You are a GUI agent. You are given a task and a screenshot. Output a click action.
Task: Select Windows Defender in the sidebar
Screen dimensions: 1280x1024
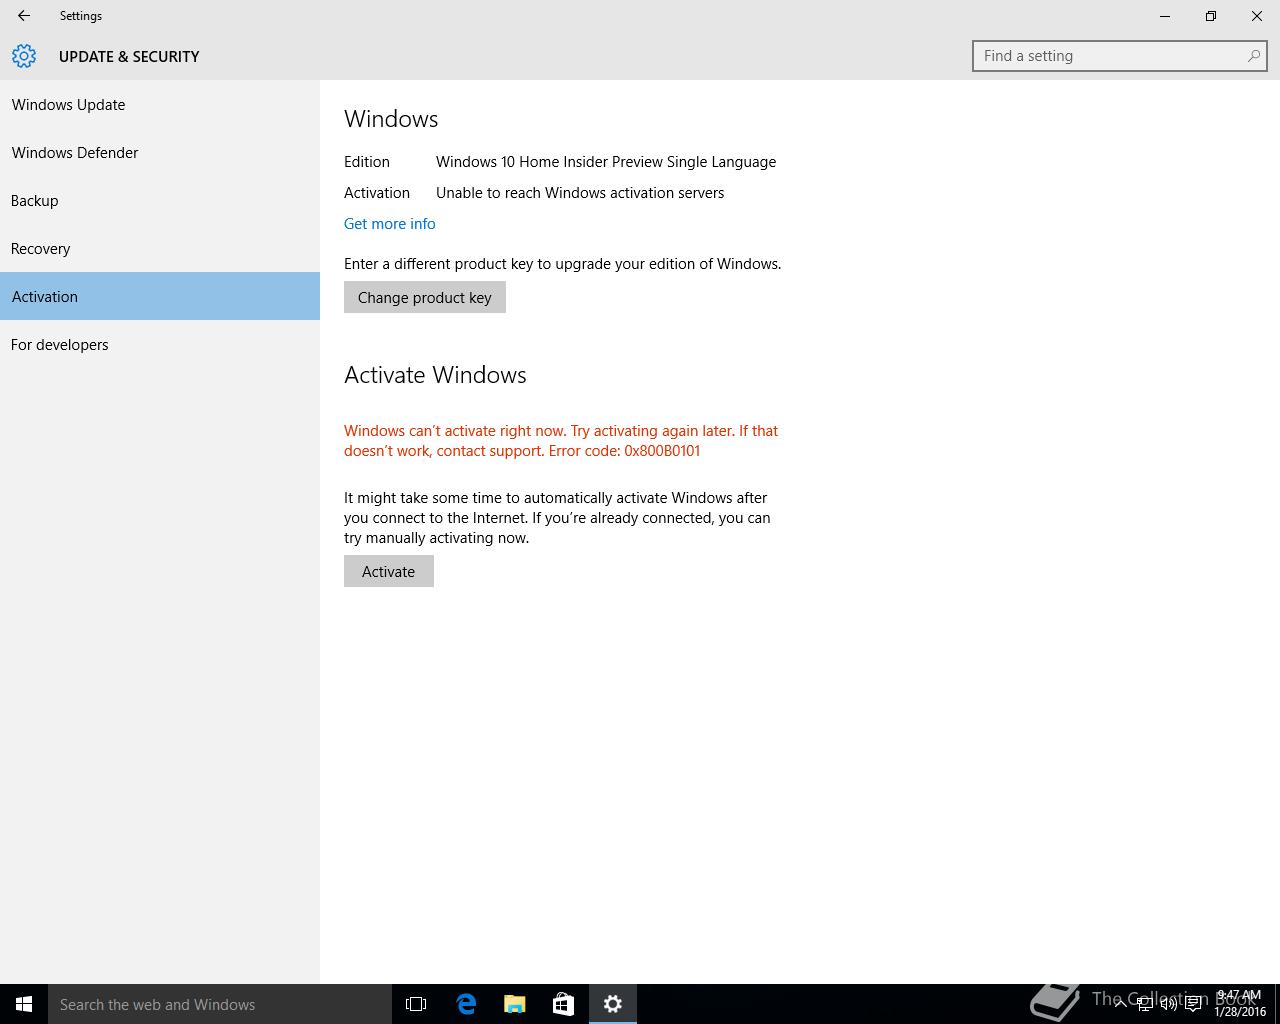point(160,152)
